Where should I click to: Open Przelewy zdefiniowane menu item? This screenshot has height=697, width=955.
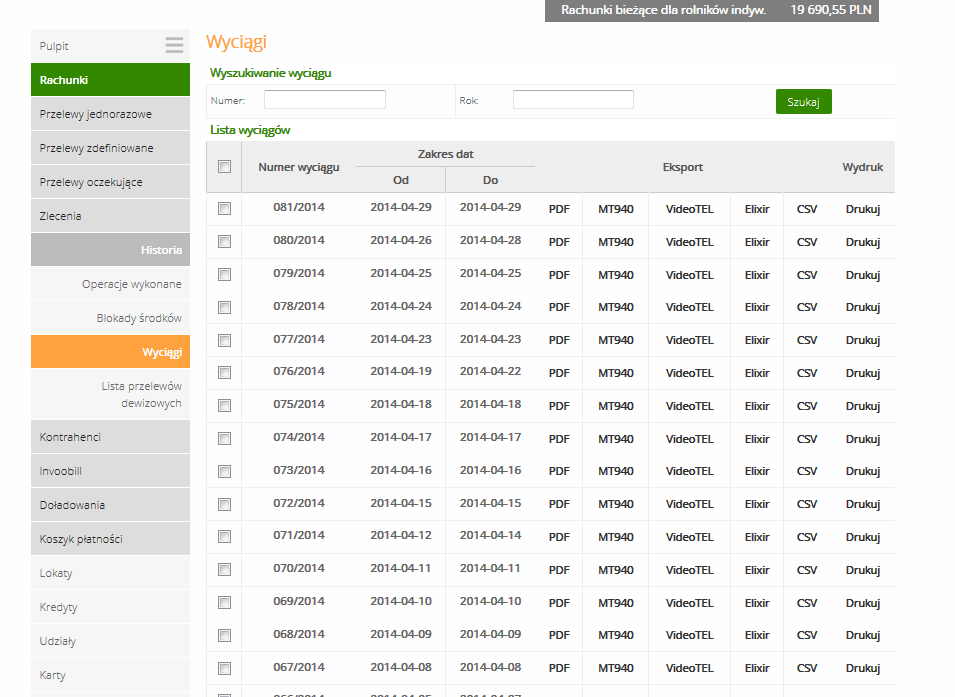coord(110,148)
